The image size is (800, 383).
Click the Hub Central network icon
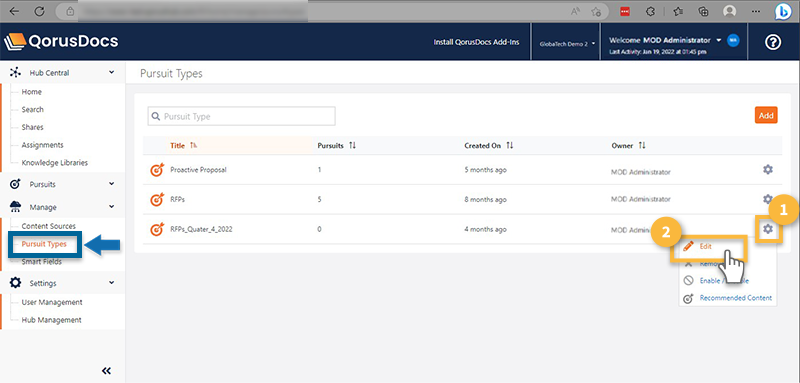point(16,73)
